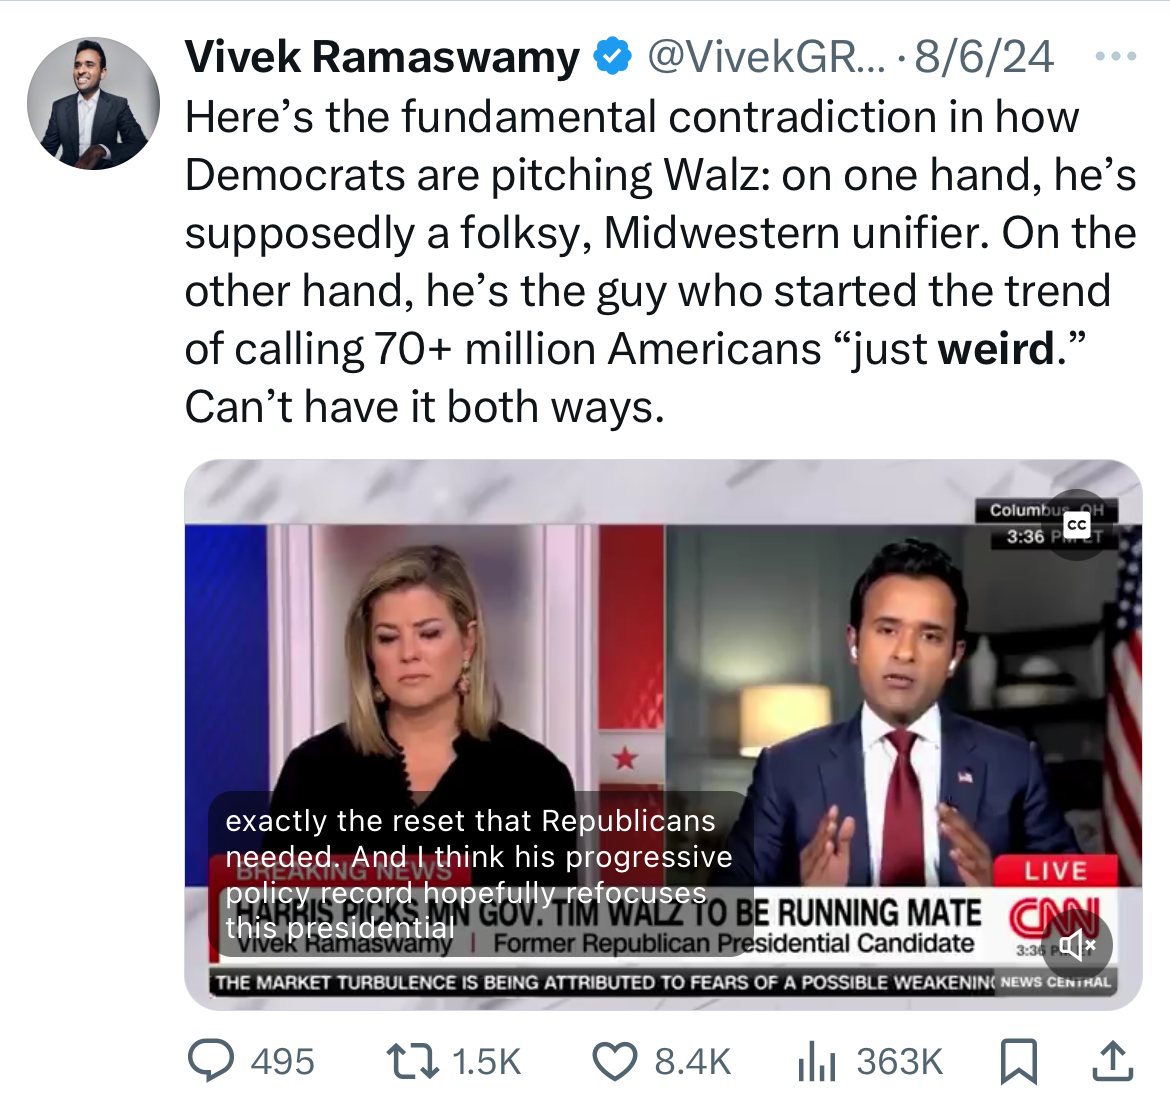Viewport: 1170px width, 1107px height.
Task: Click the repost arrows icon
Action: (412, 1061)
